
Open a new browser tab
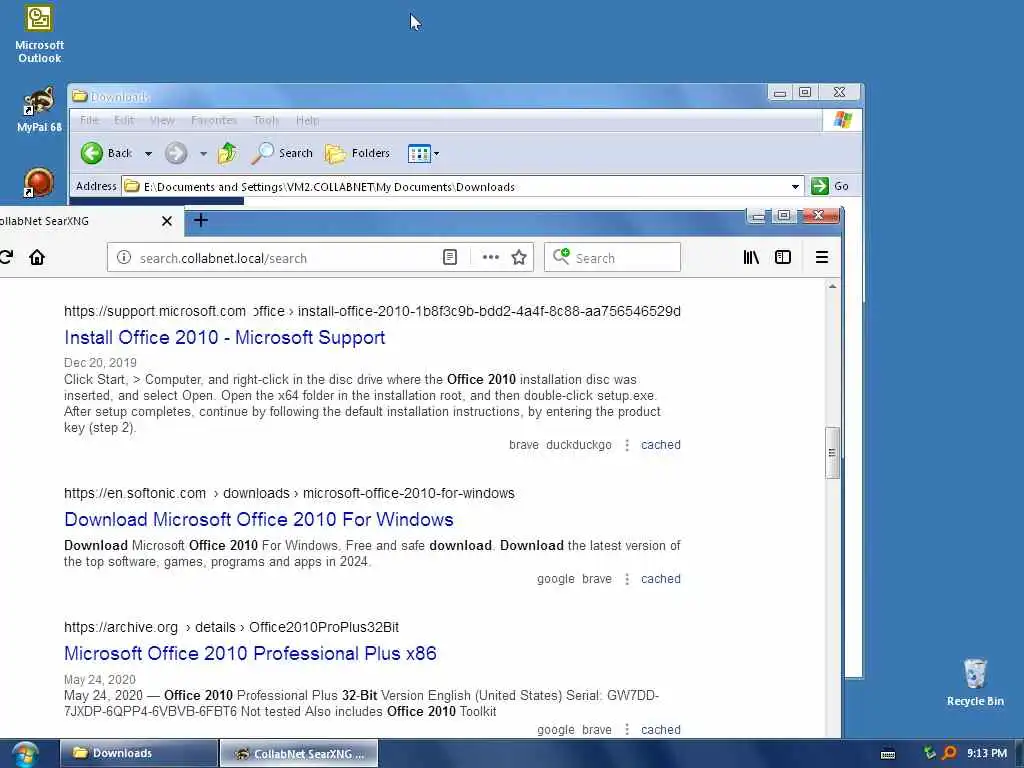[x=201, y=221]
